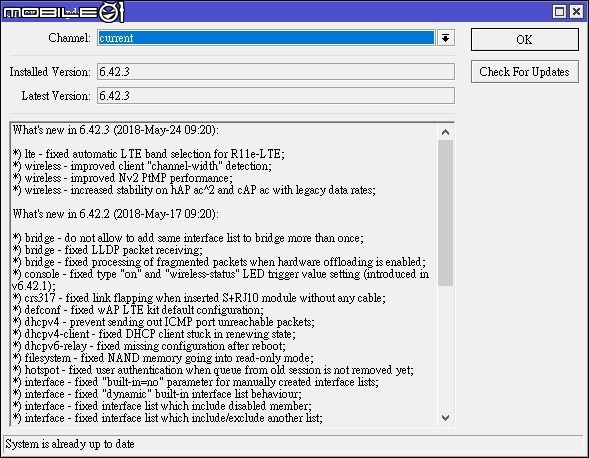Click wireless increased stability hAP ac^2 line

(x=194, y=190)
